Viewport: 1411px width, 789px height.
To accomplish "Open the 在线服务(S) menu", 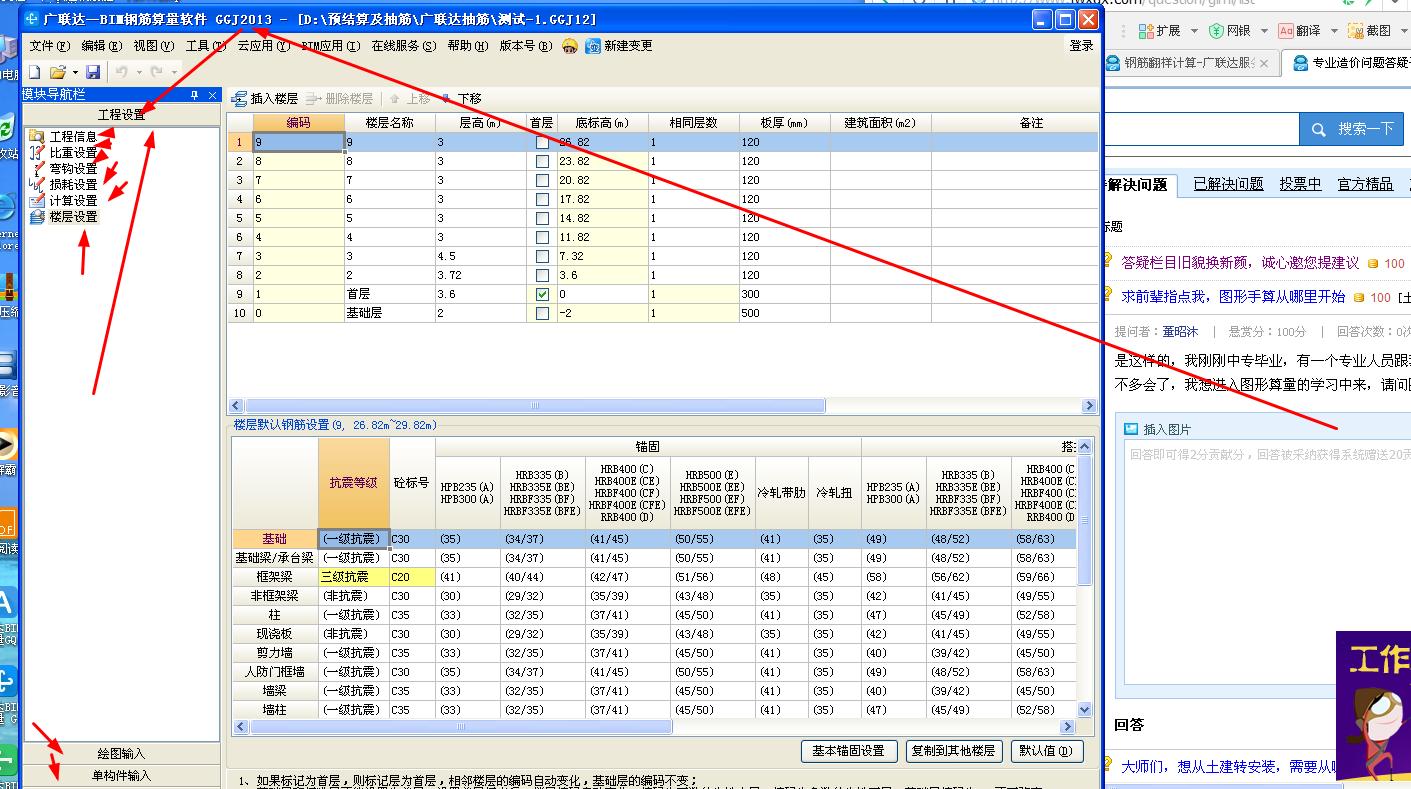I will [x=404, y=46].
